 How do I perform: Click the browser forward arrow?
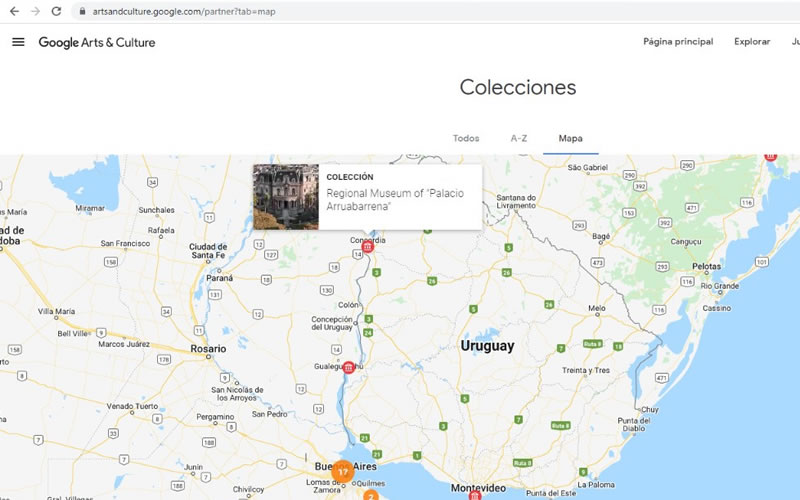point(35,11)
